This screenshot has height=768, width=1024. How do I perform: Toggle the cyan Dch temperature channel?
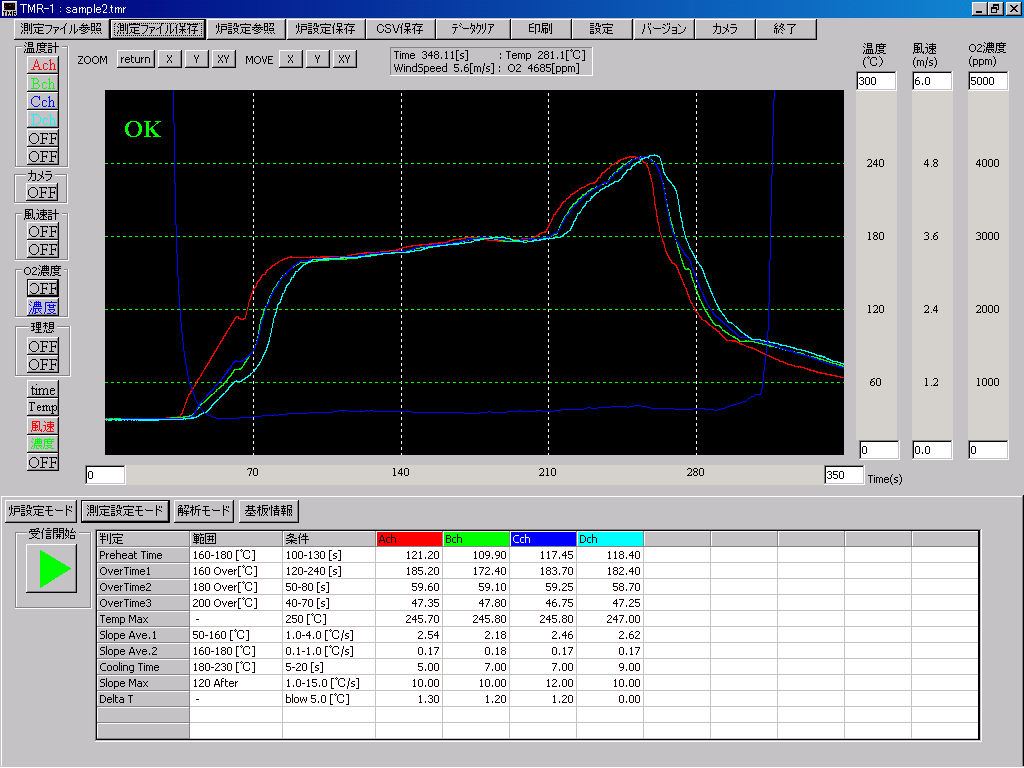click(43, 120)
